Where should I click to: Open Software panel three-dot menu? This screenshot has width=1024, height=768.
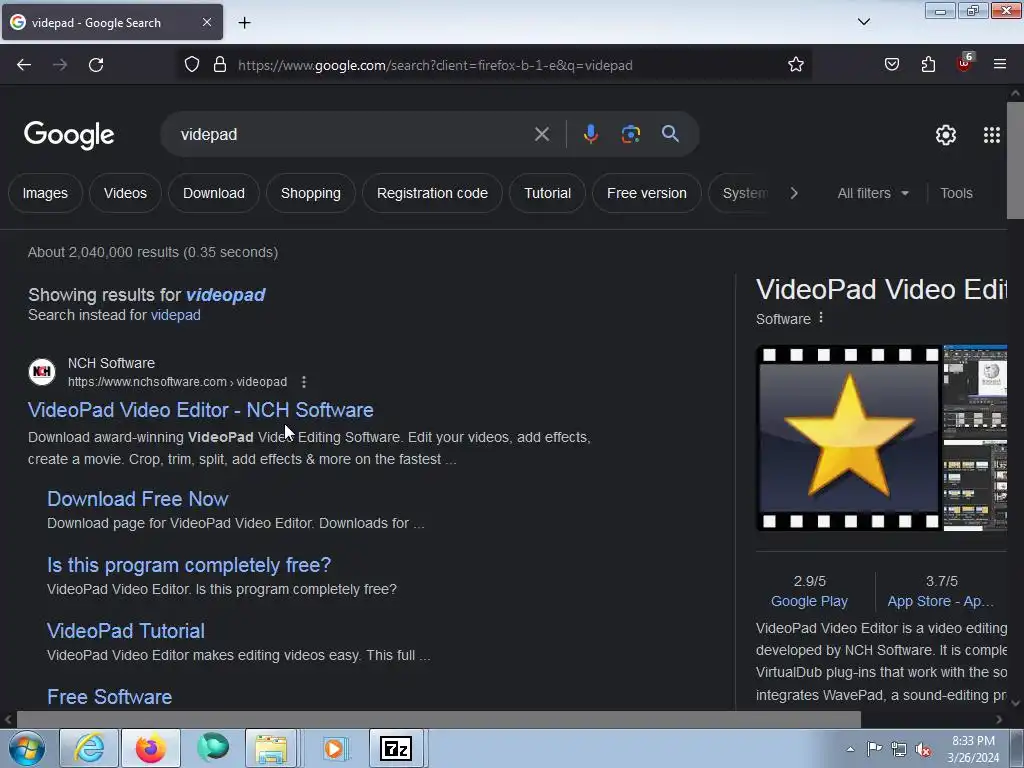point(821,318)
